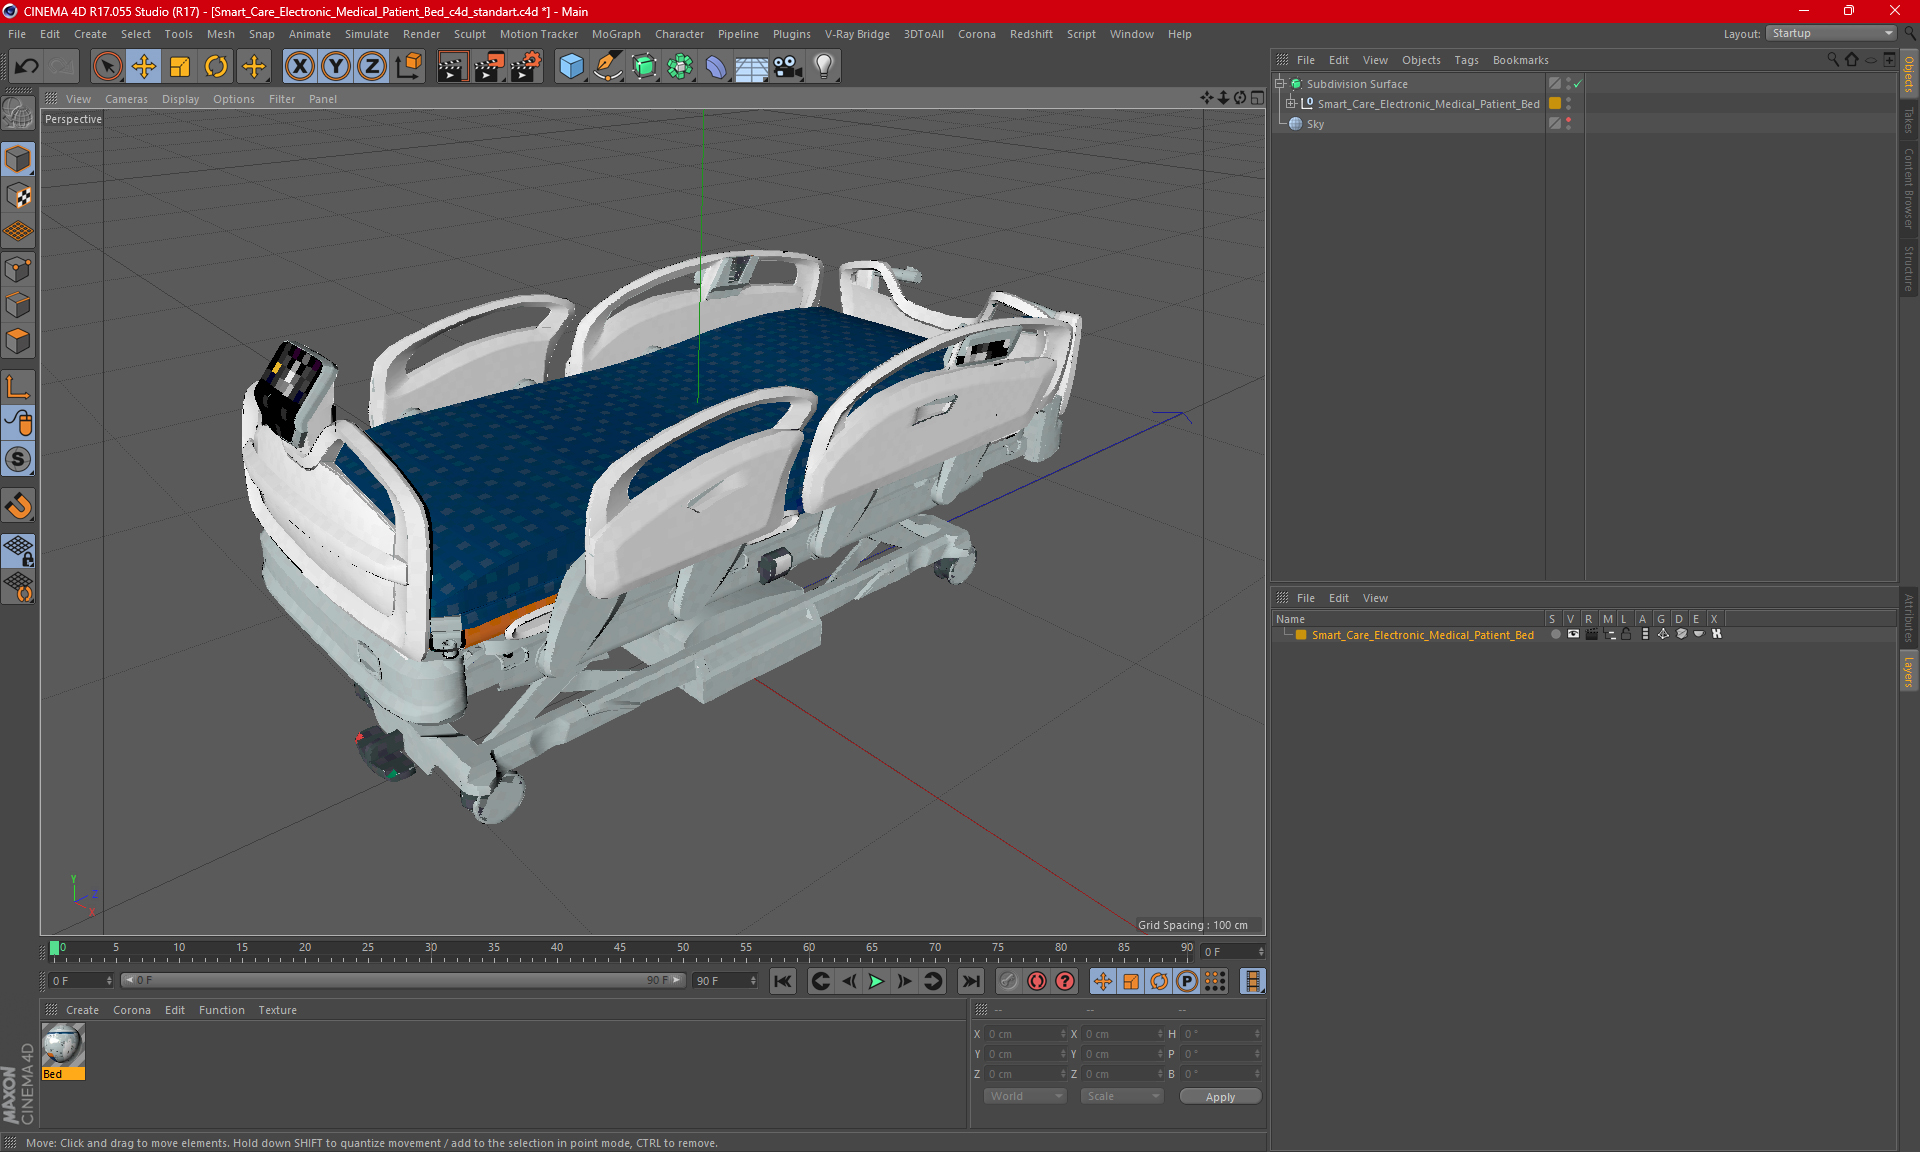This screenshot has width=1920, height=1152.
Task: Switch to Texture mode
Action: click(x=18, y=196)
